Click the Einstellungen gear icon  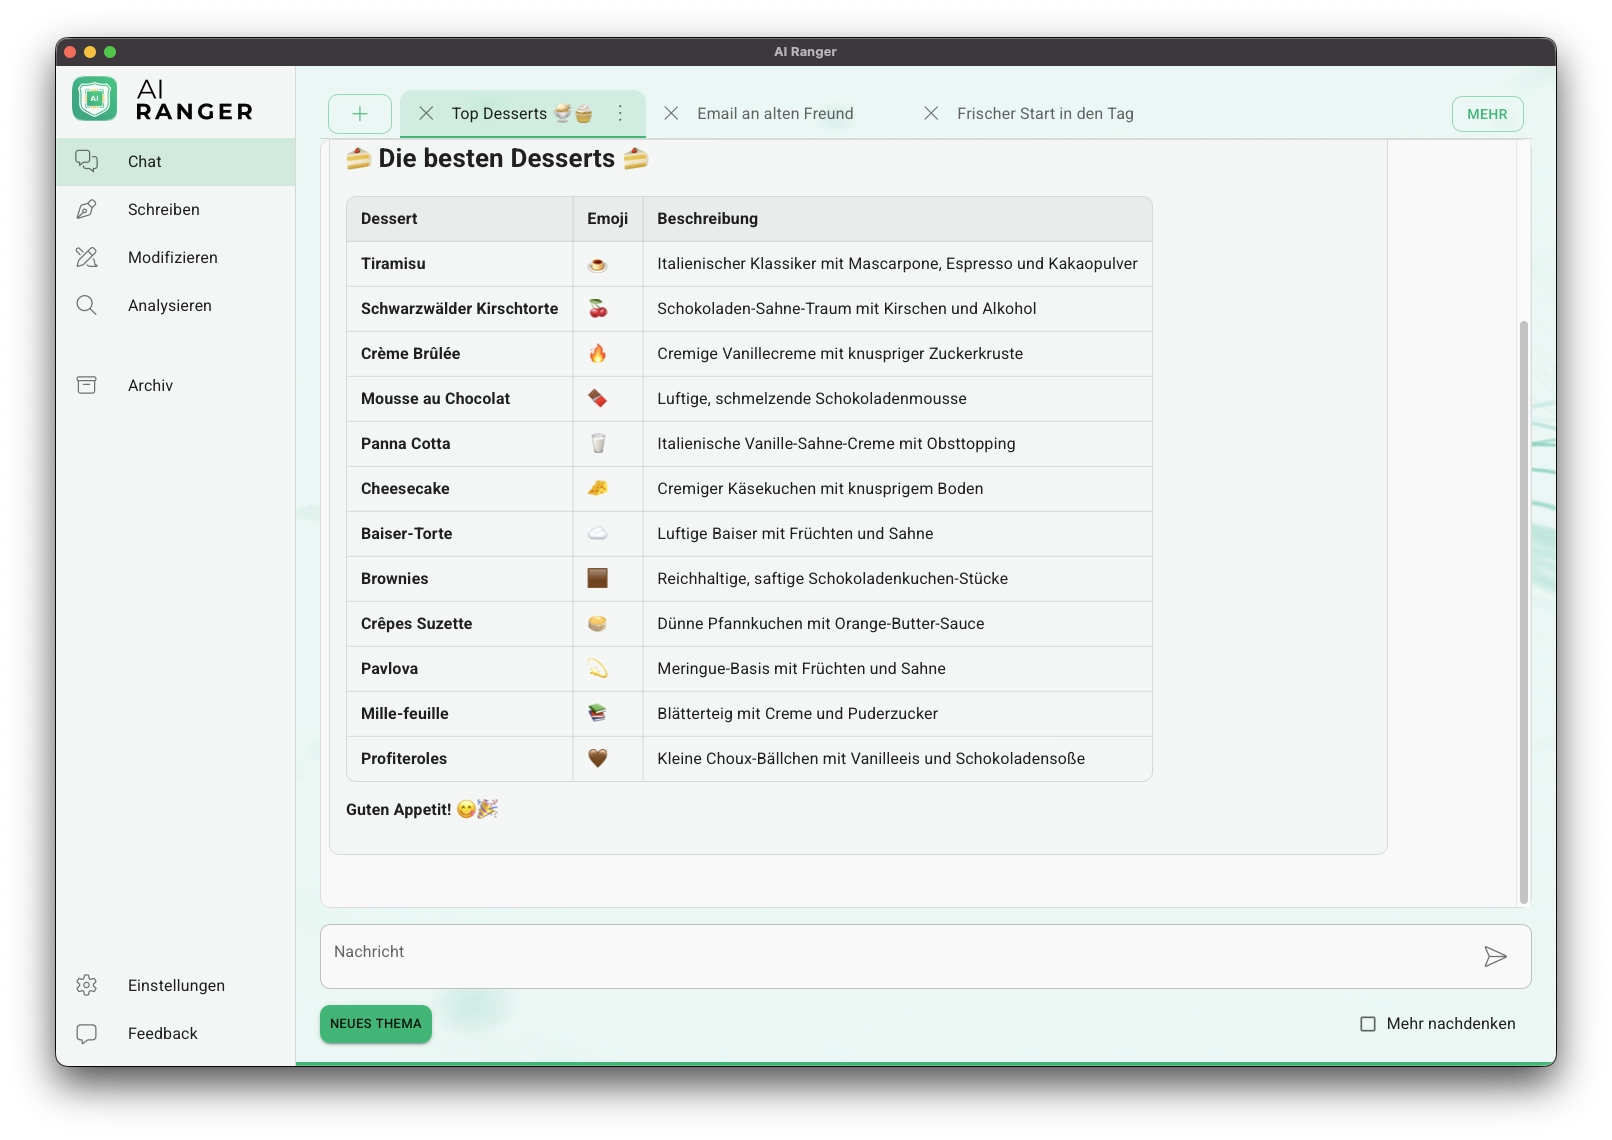87,985
